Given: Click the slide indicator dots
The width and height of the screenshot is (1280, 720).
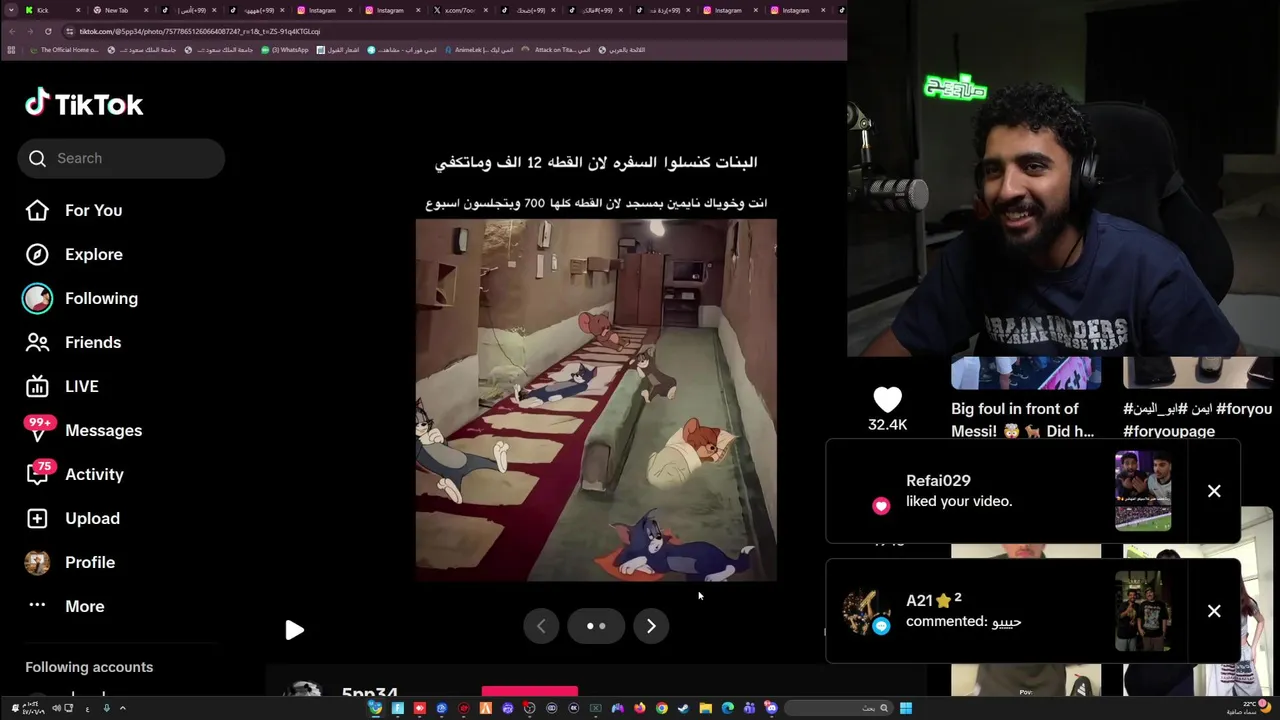Looking at the screenshot, I should click(596, 626).
